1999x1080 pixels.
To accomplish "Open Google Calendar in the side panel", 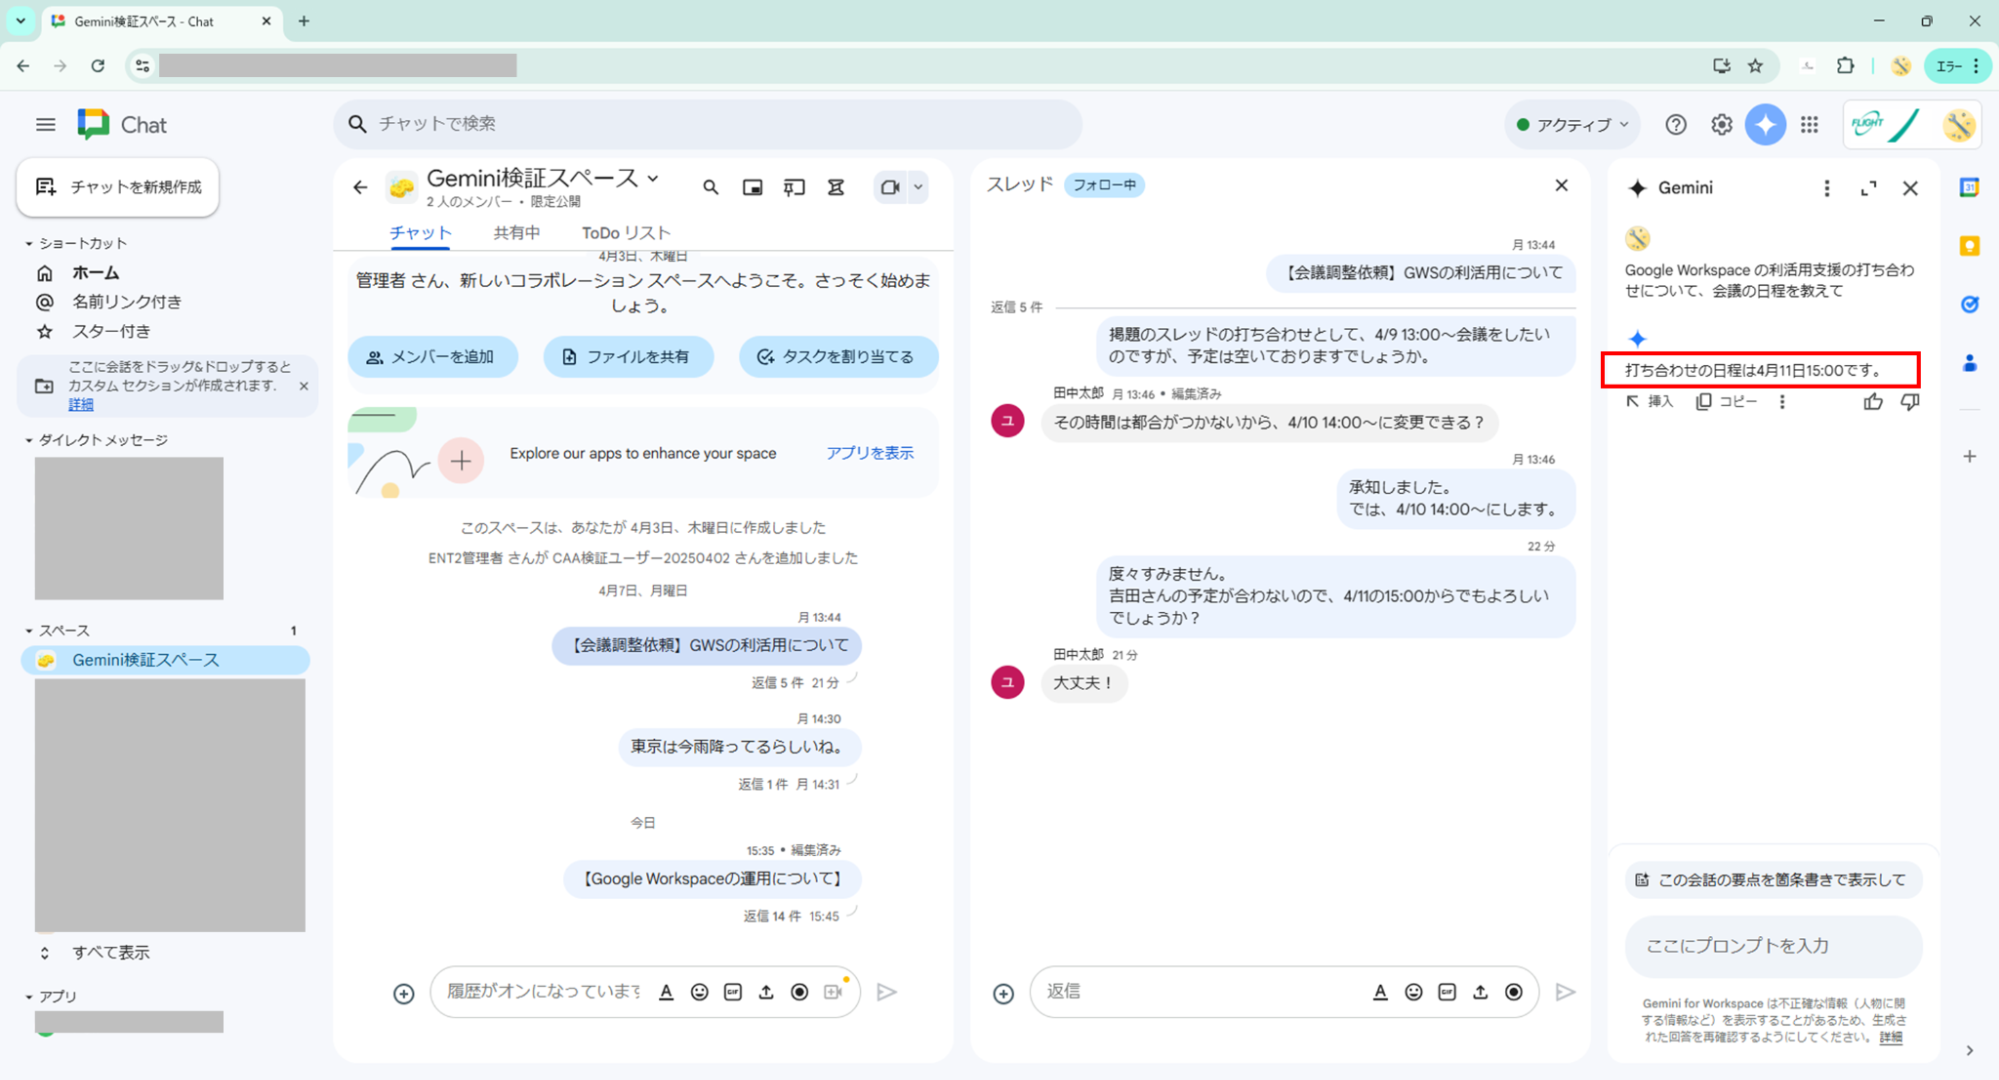I will [1969, 187].
